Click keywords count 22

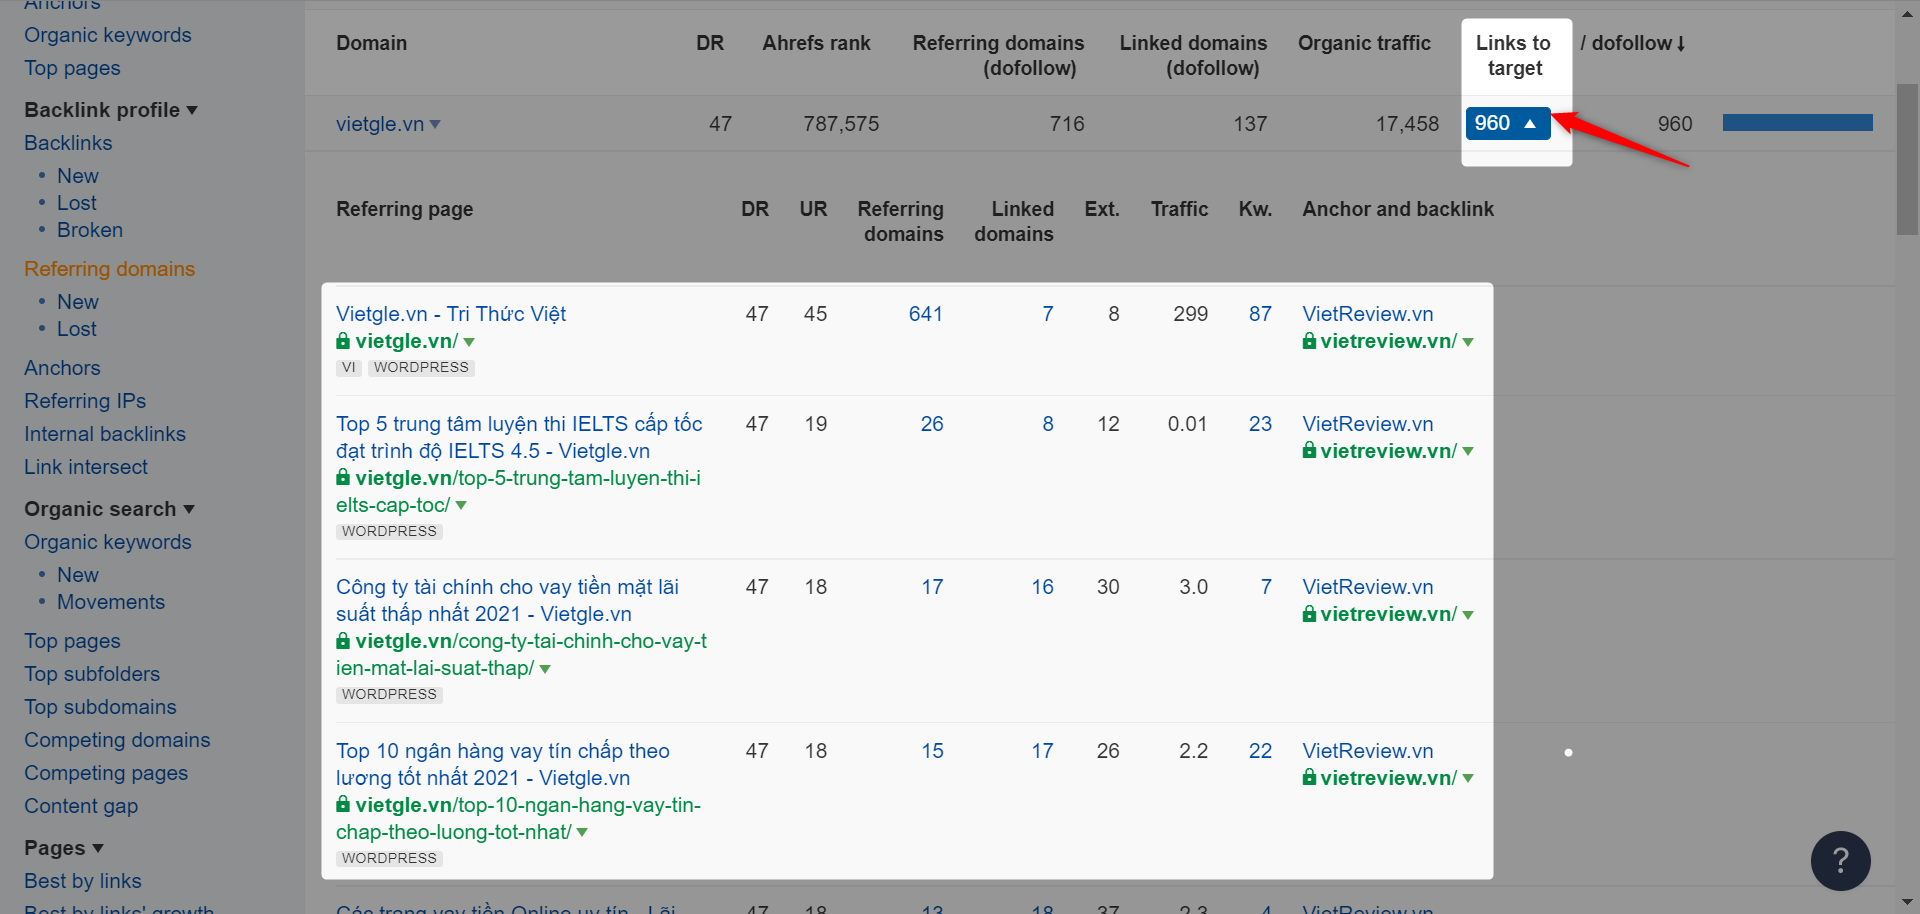[x=1260, y=751]
